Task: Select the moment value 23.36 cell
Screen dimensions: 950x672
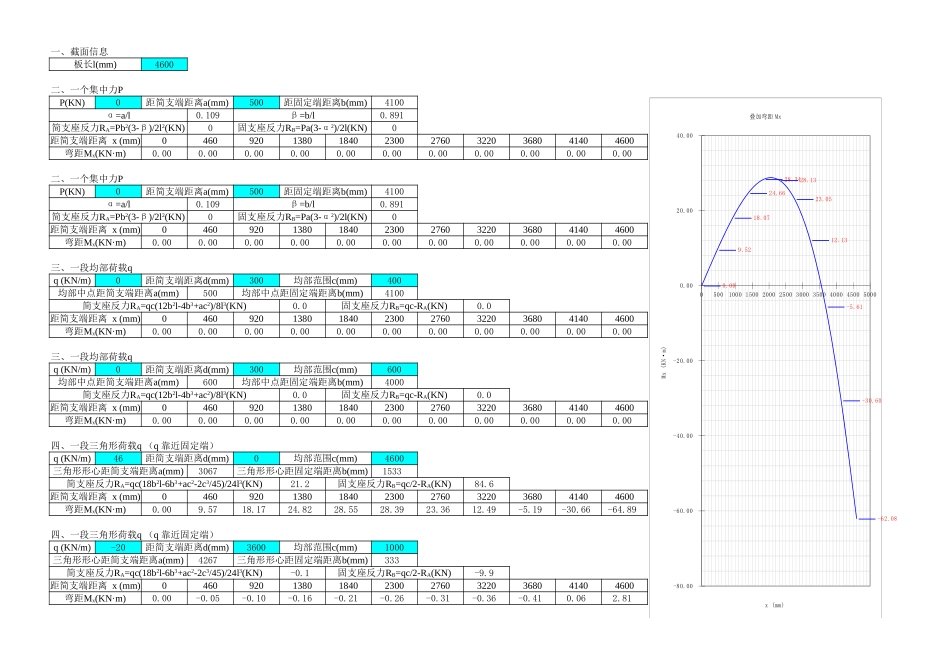Action: [x=440, y=510]
